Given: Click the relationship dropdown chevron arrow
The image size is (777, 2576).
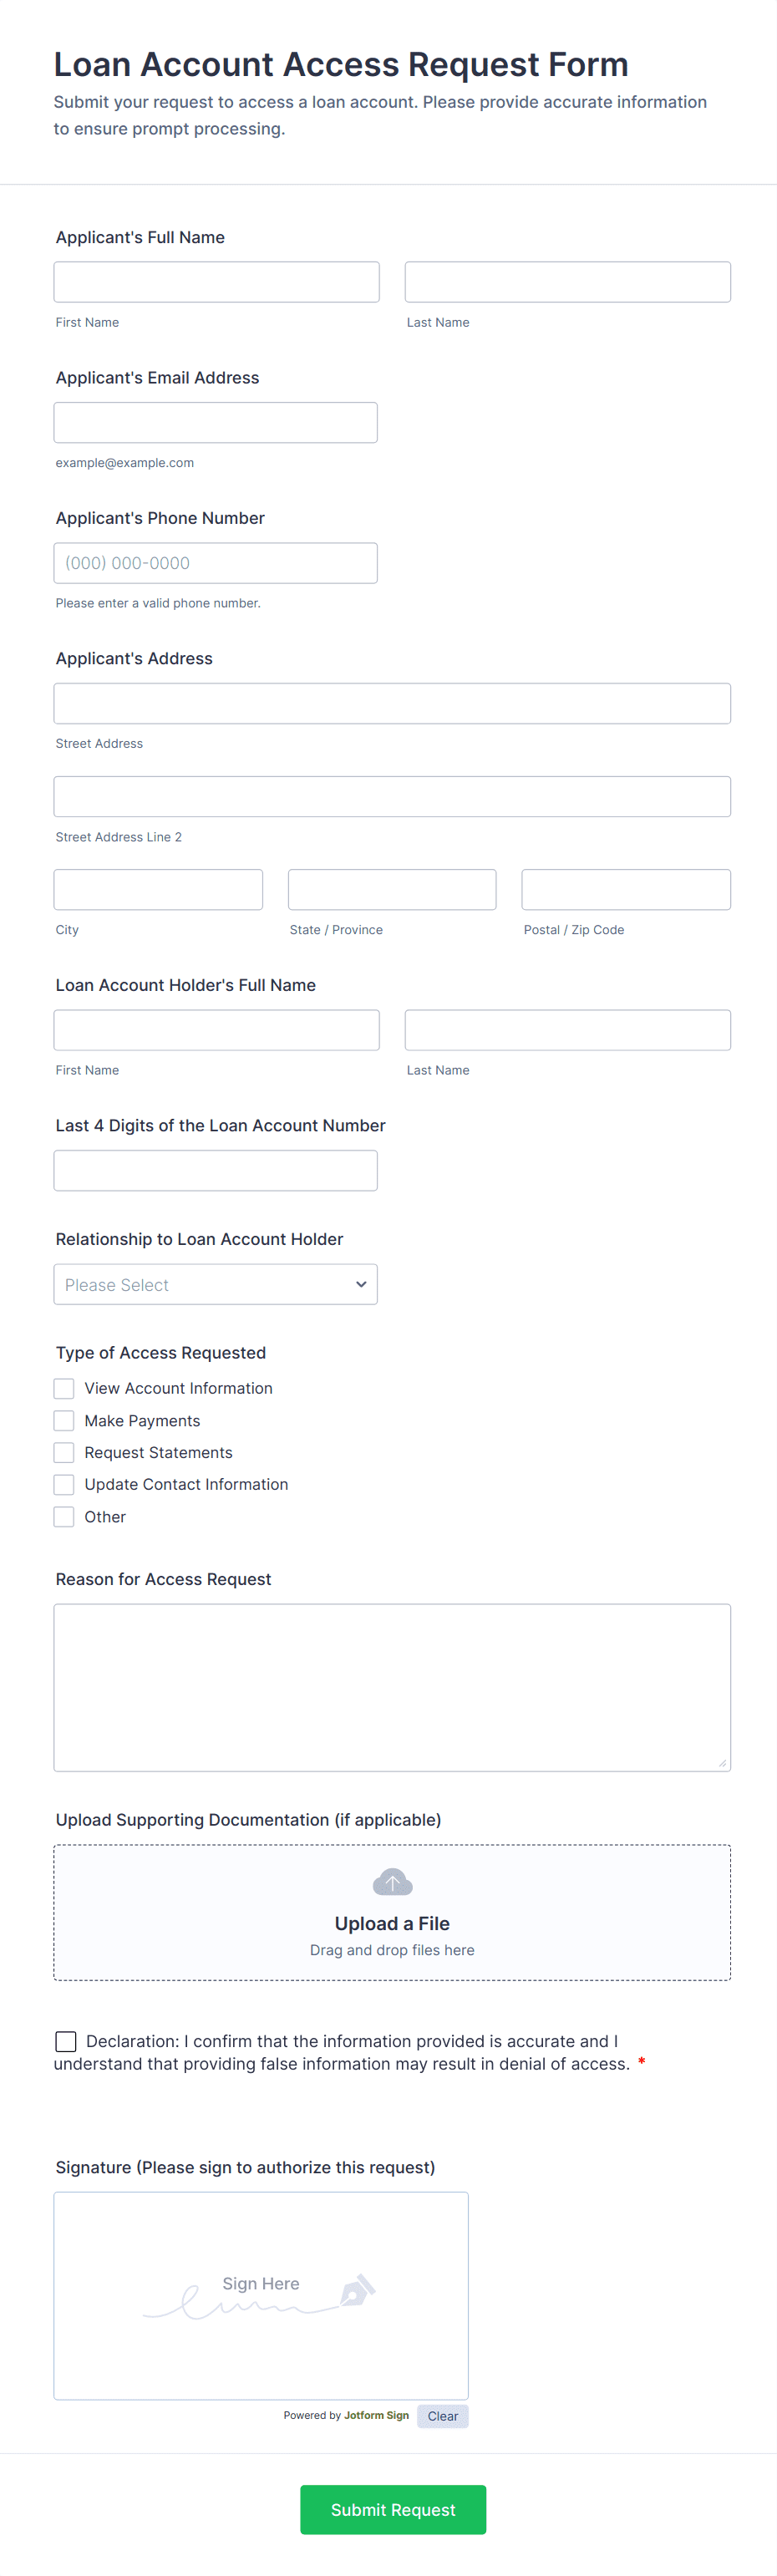Looking at the screenshot, I should click(361, 1284).
